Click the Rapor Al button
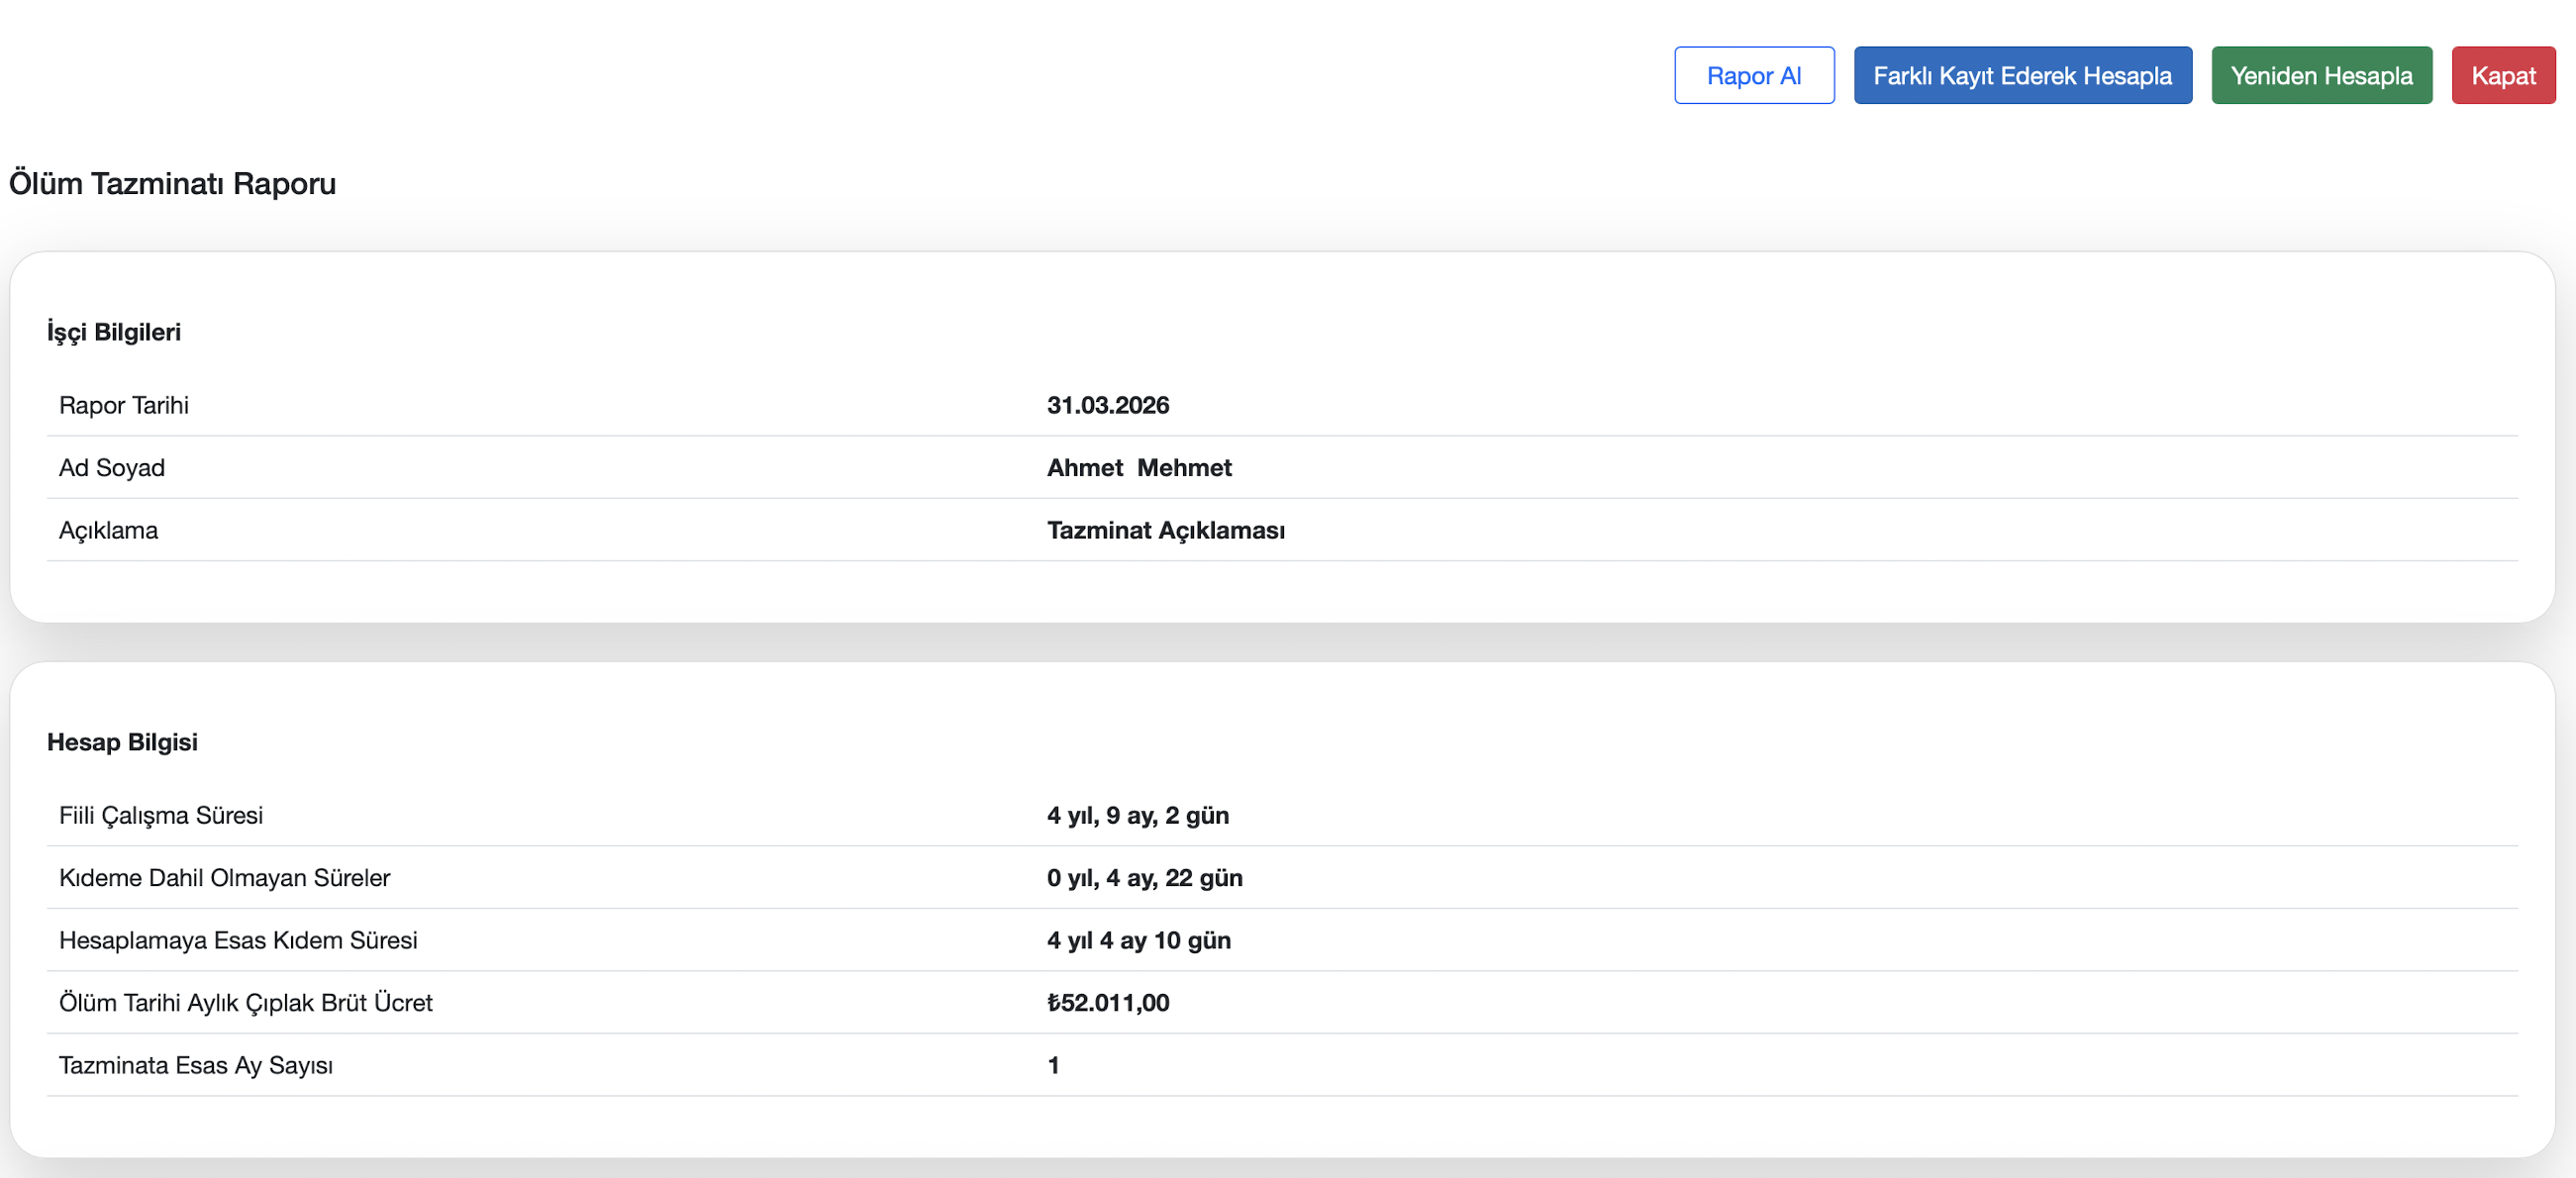Image resolution: width=2576 pixels, height=1178 pixels. pyautogui.click(x=1753, y=75)
